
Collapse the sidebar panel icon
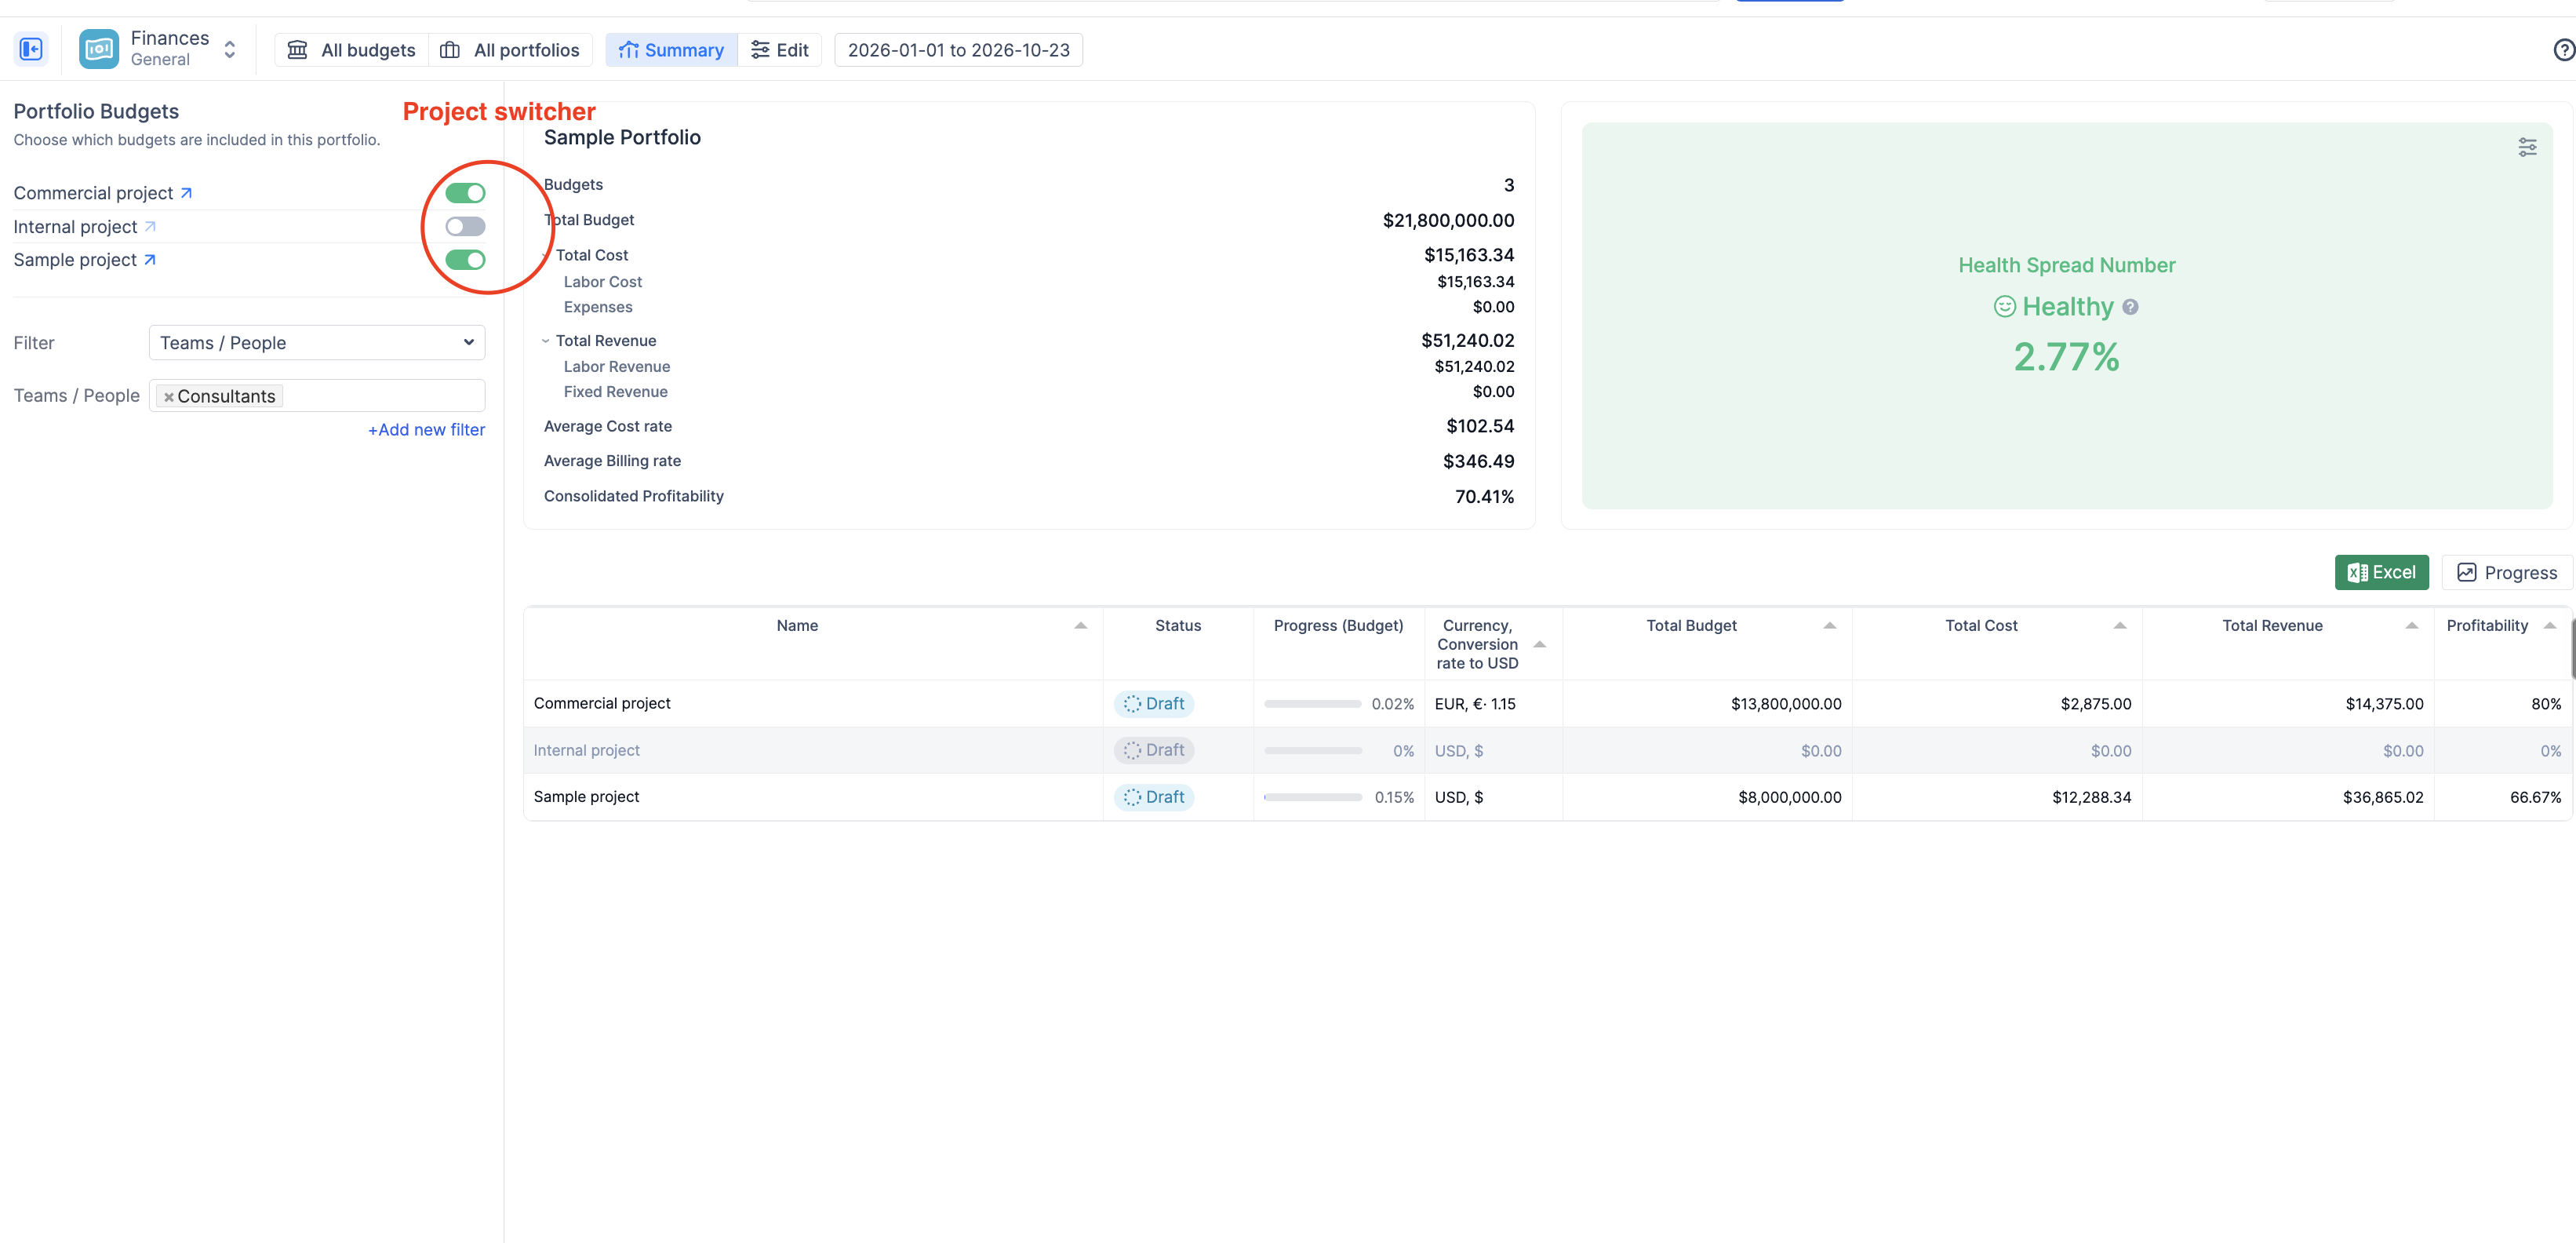coord(31,49)
